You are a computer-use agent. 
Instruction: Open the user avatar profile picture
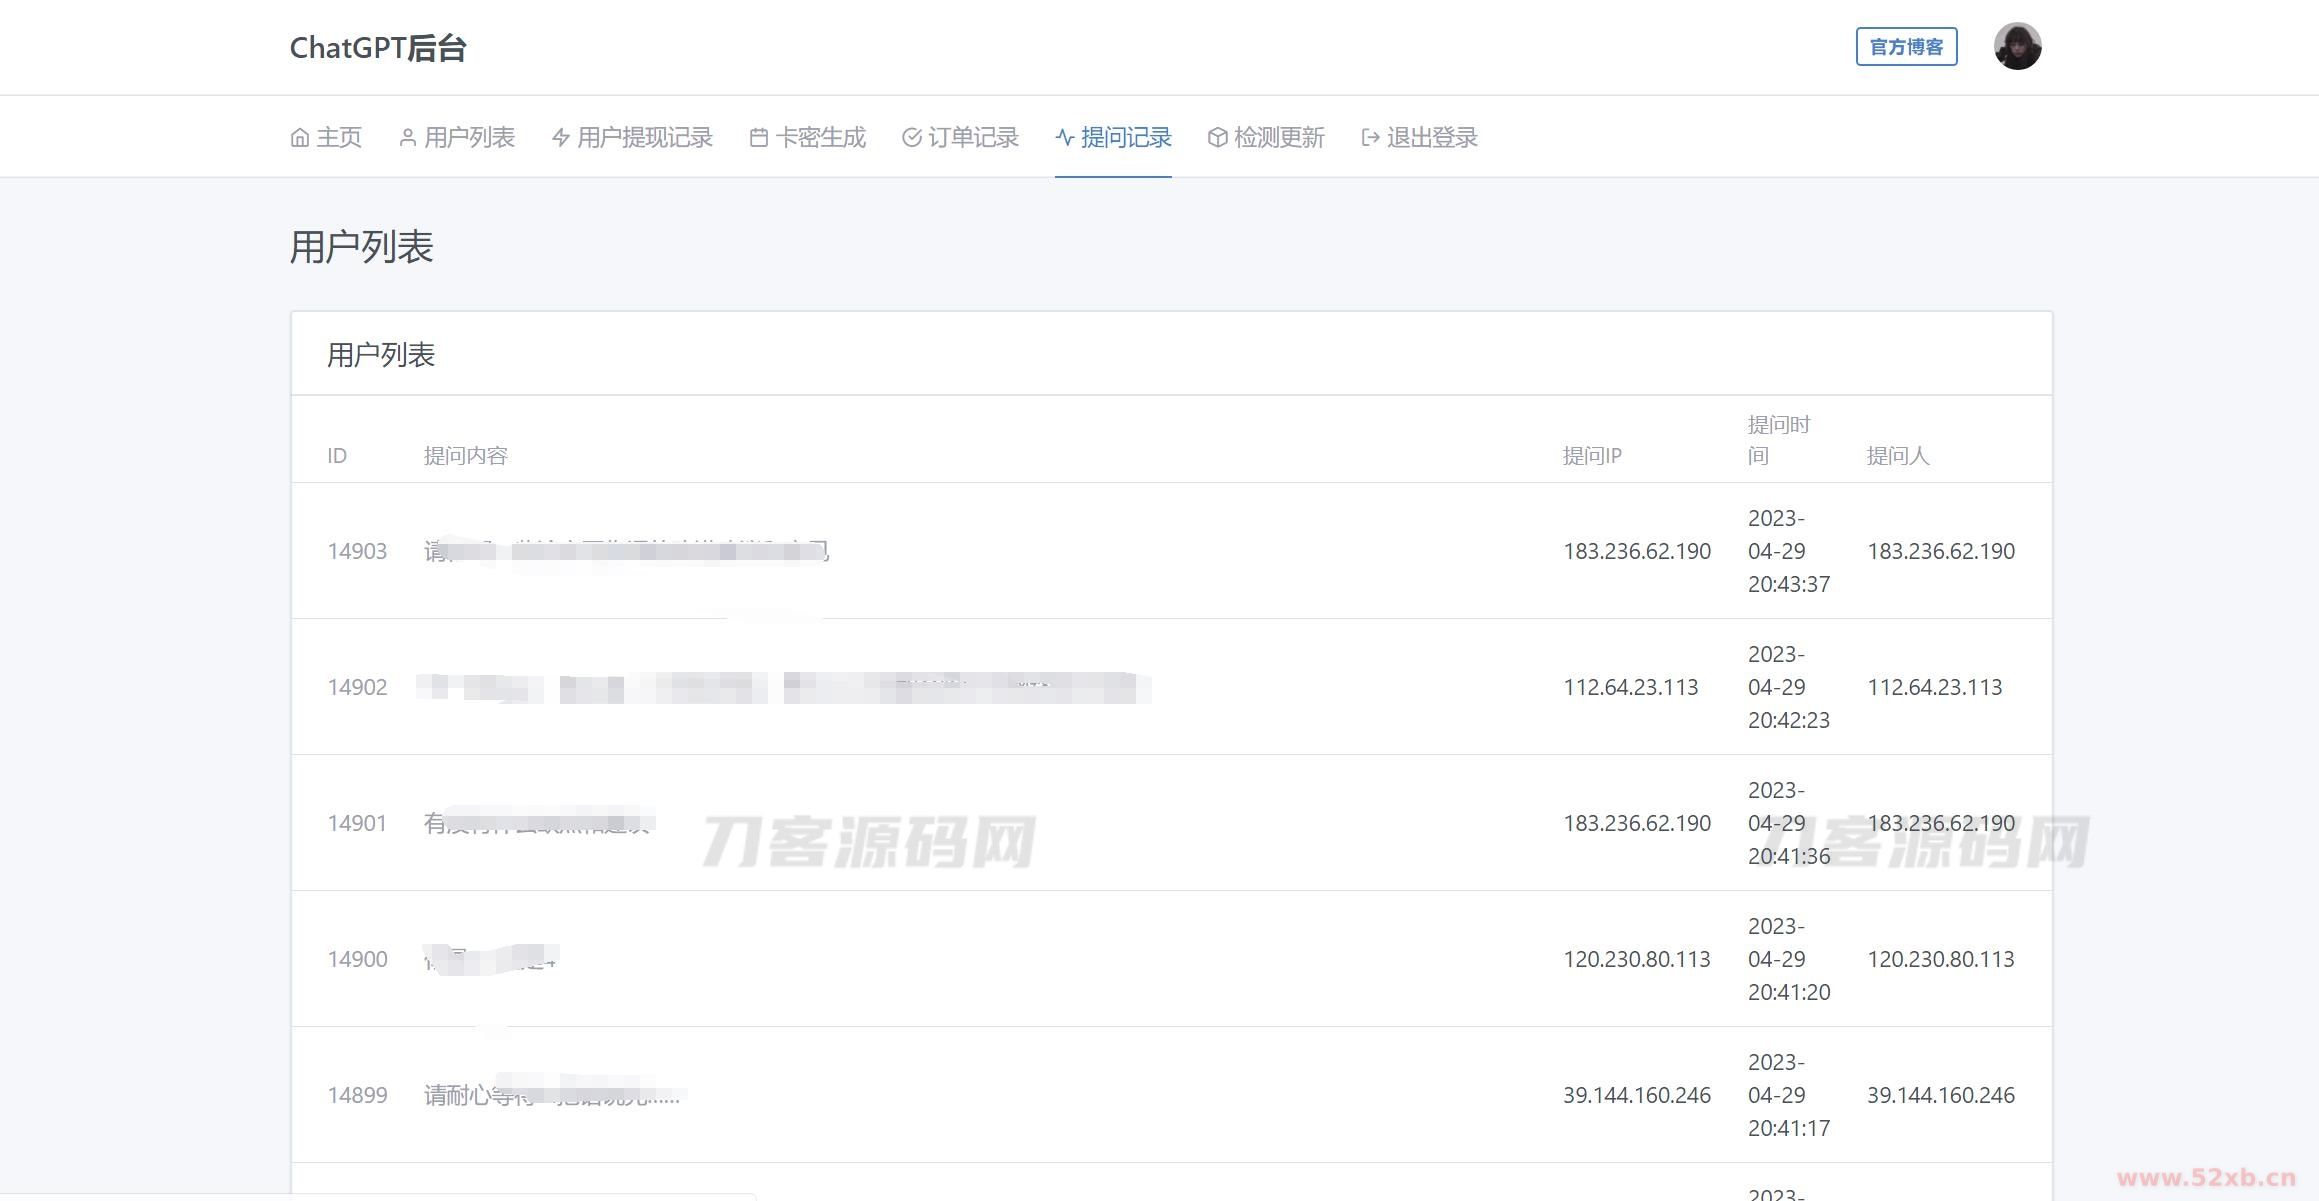2017,47
